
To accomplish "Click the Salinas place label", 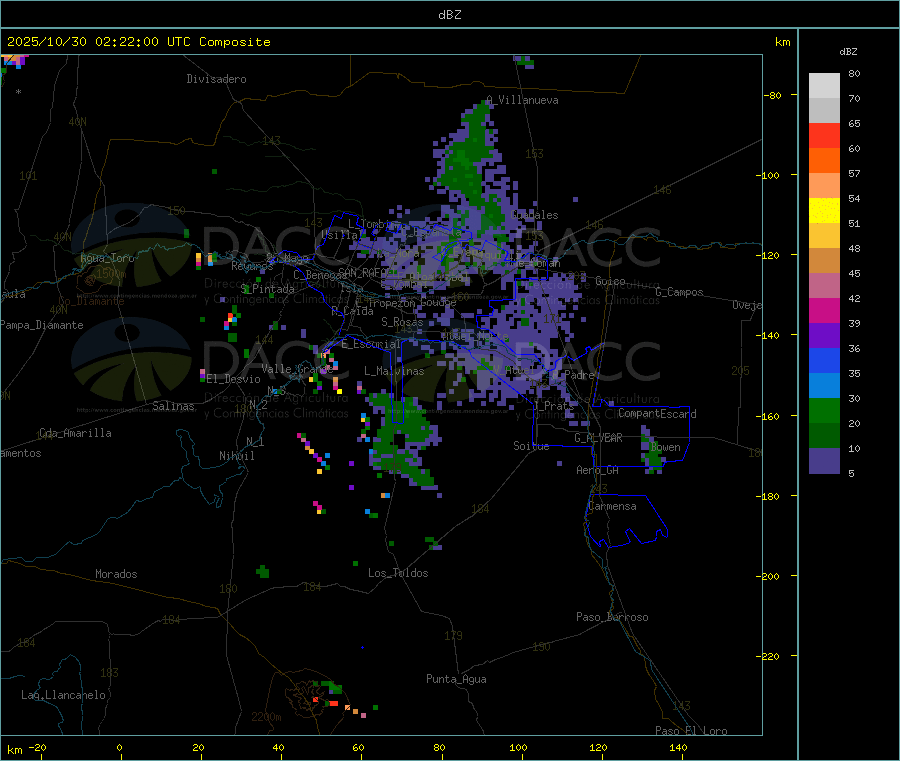I will pyautogui.click(x=173, y=406).
